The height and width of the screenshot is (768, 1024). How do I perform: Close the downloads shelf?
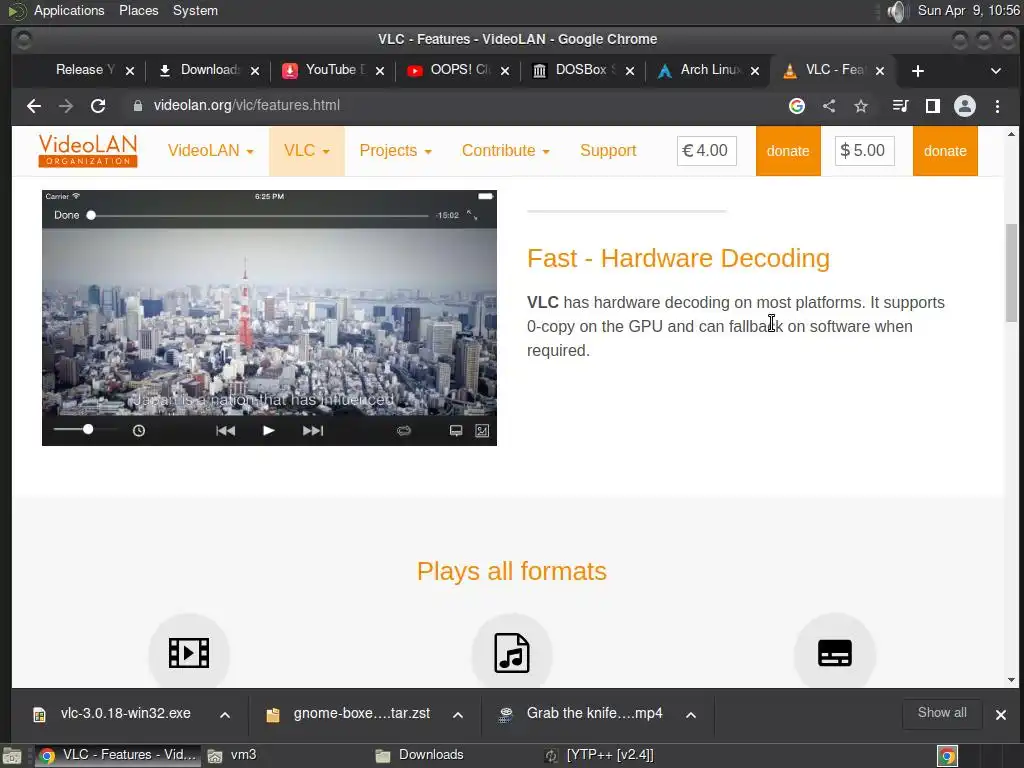point(1000,714)
